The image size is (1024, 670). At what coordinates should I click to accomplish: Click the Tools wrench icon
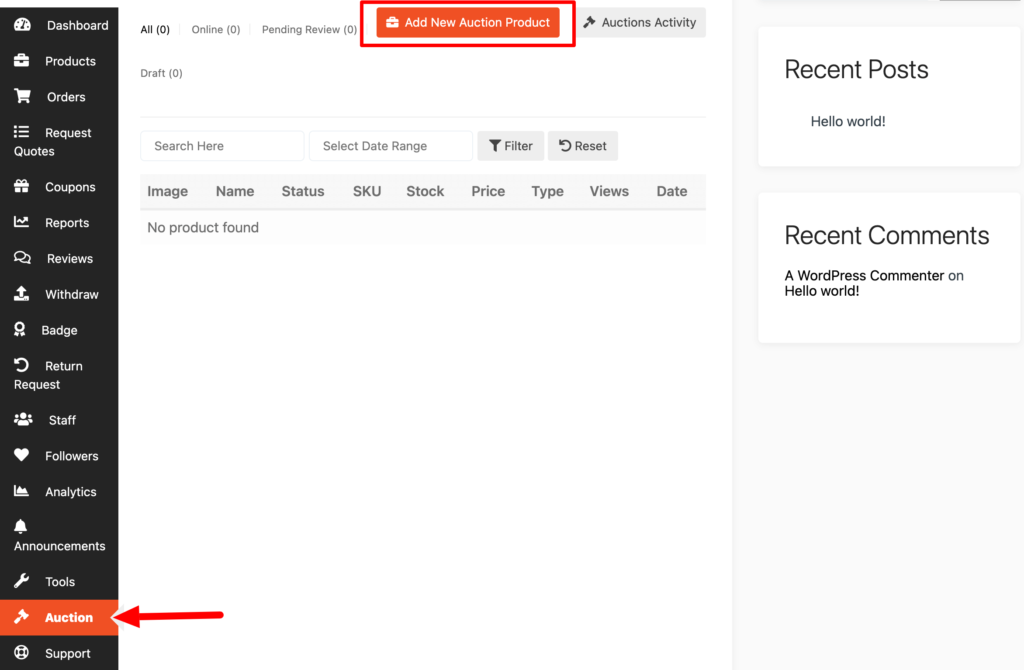point(22,581)
